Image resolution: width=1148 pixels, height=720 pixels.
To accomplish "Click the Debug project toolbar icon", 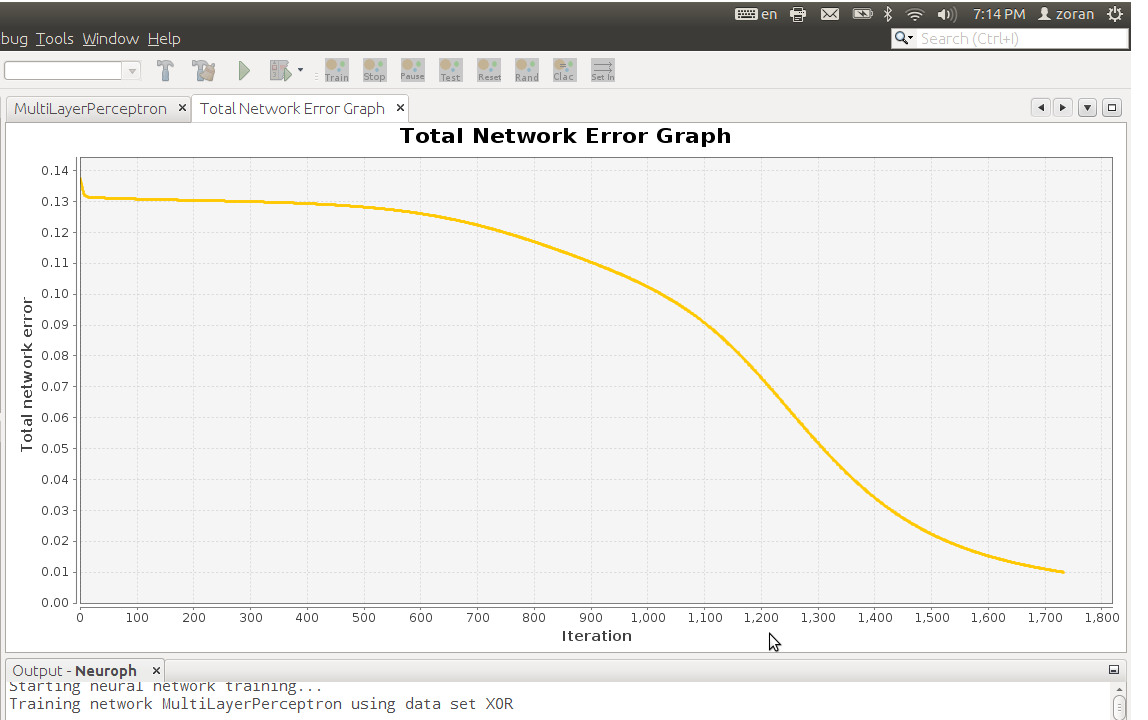I will (280, 70).
